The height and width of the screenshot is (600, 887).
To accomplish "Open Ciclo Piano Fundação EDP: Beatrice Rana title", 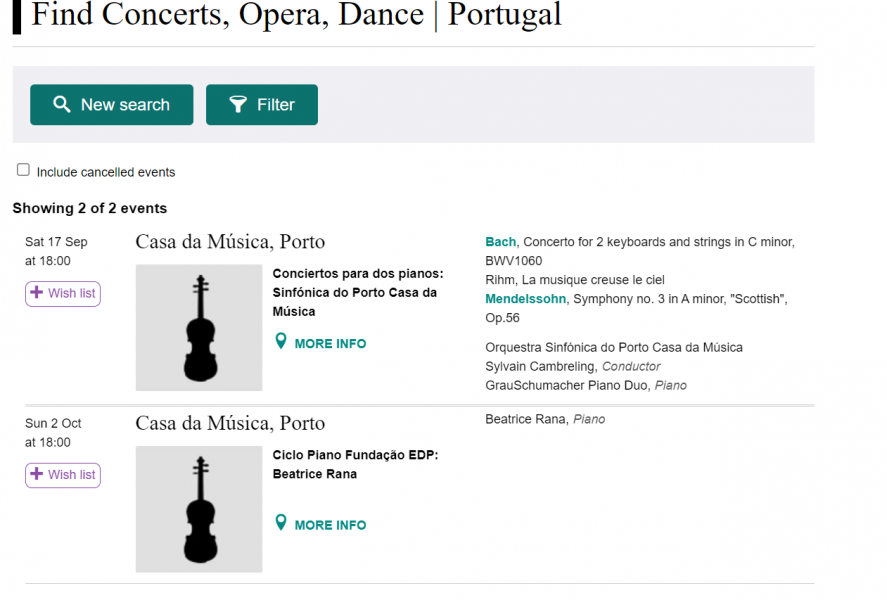I will (355, 465).
